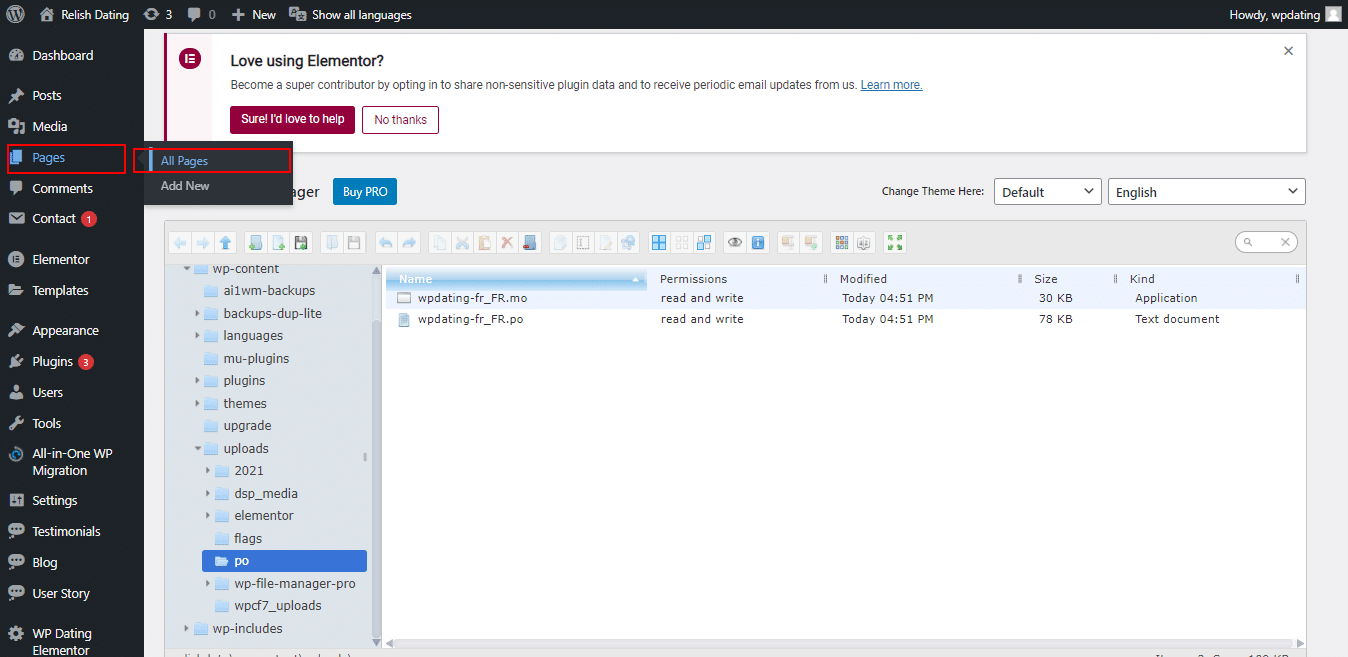Open the language dropdown set to English
The height and width of the screenshot is (657, 1348).
(1207, 192)
